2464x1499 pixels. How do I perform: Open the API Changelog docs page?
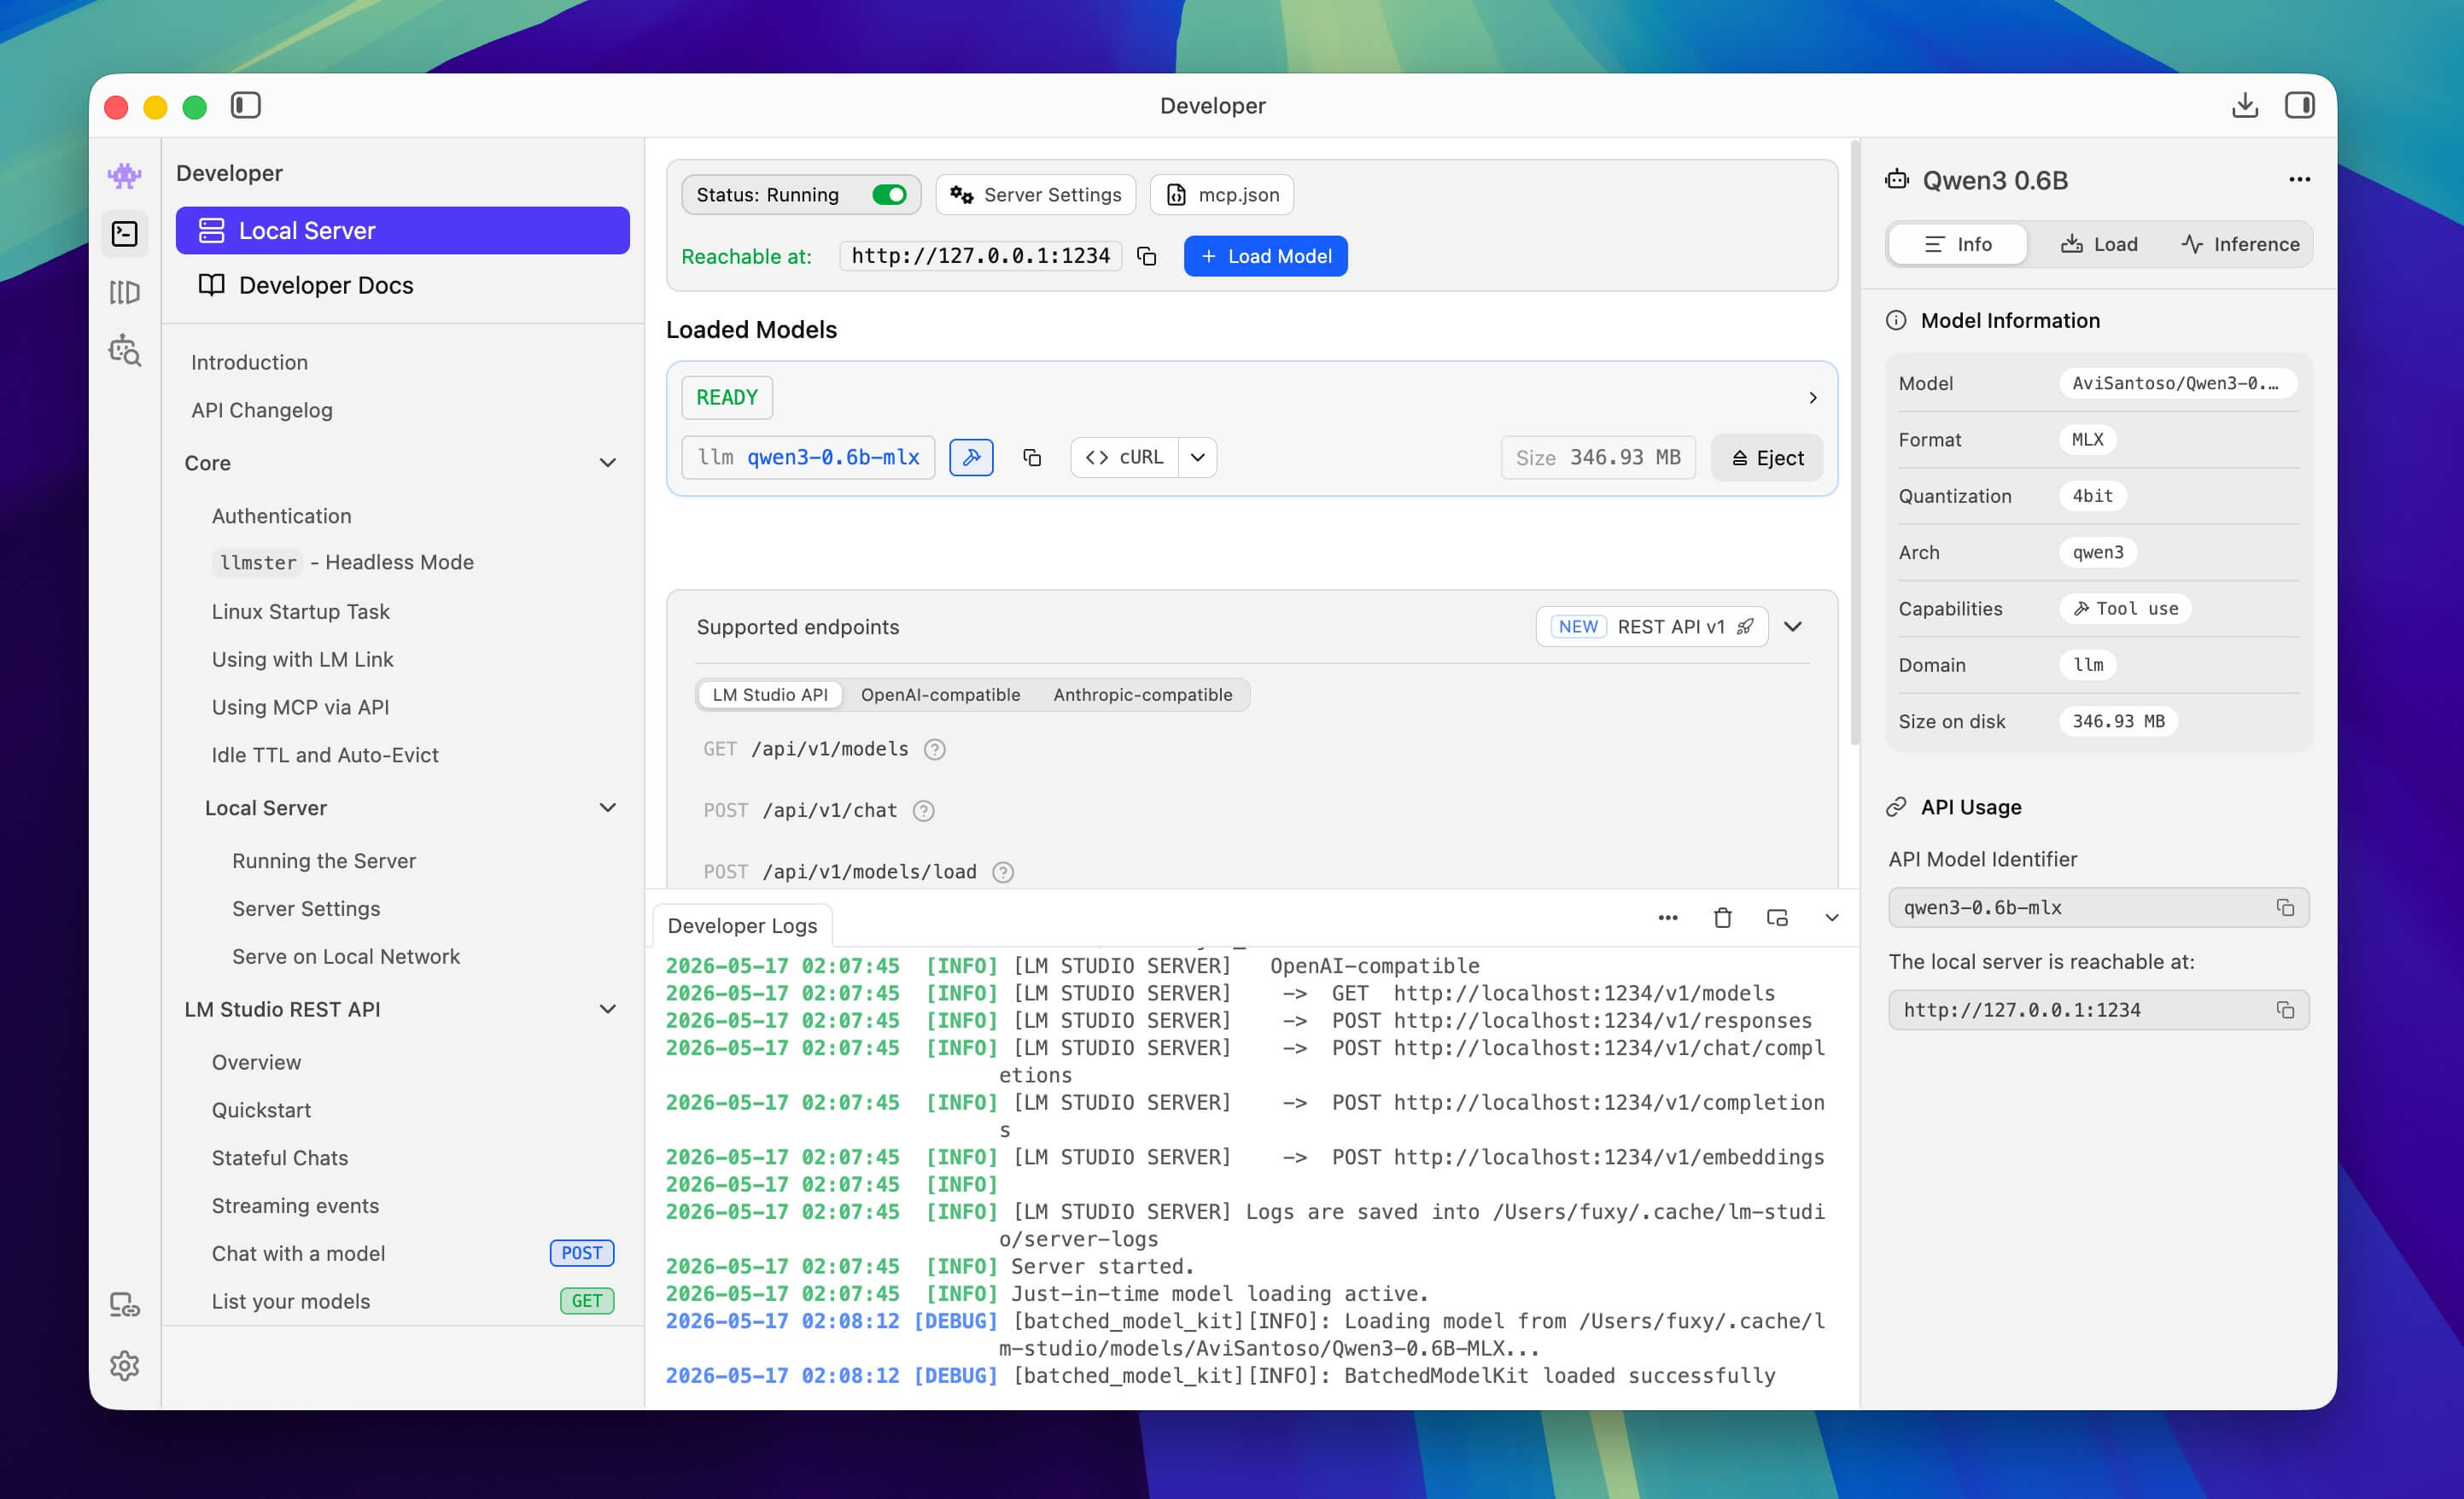click(x=262, y=410)
